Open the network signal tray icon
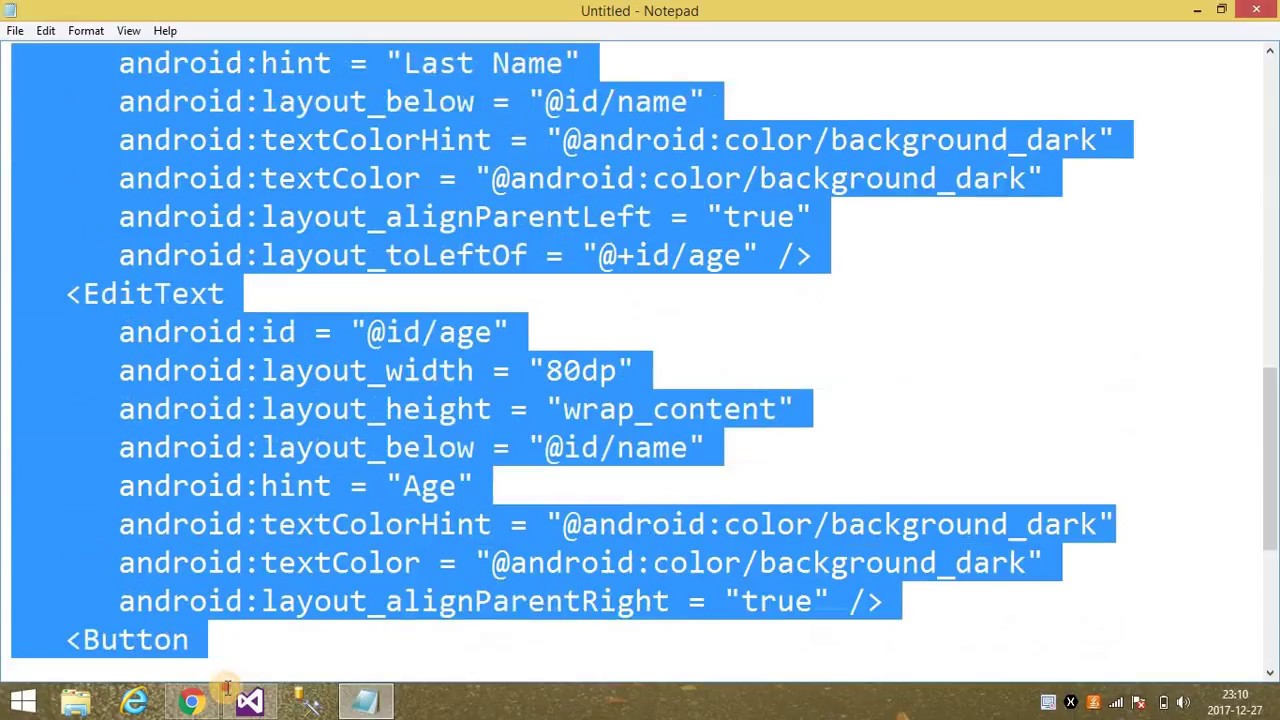The image size is (1280, 720). tap(1116, 703)
